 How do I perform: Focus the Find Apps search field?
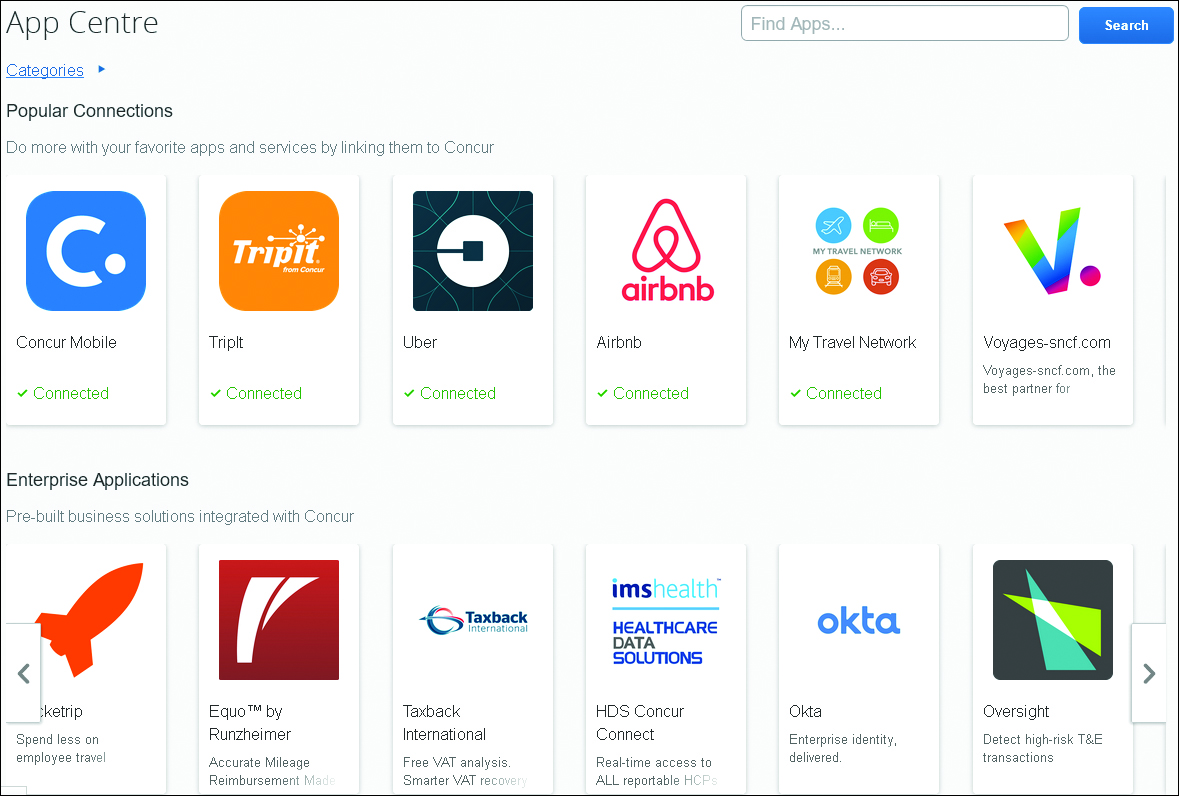coord(905,23)
